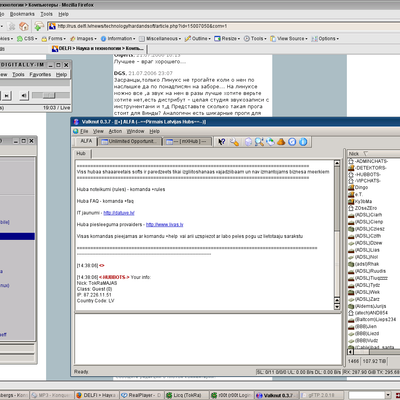Open the Help menu in Valknut
The width and height of the screenshot is (400, 400).
point(155,131)
